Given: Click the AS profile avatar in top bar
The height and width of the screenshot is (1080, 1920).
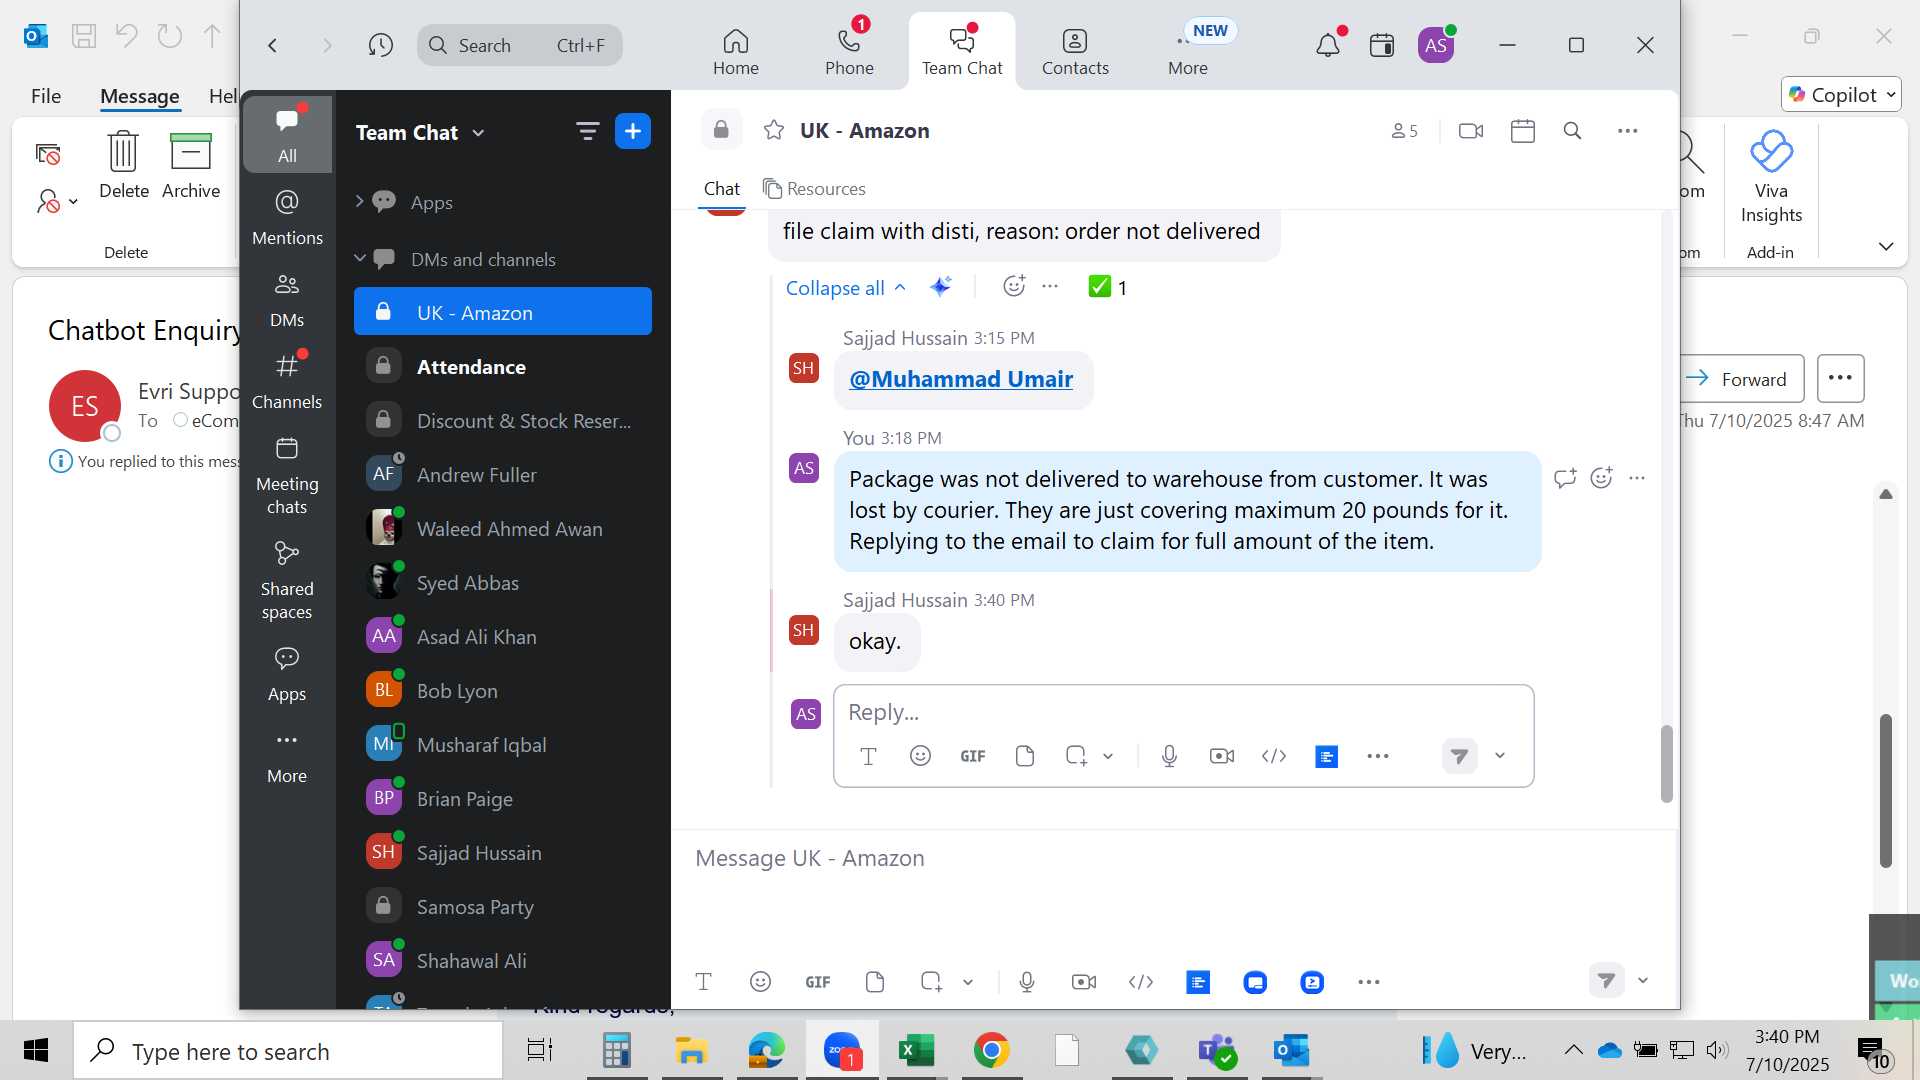Looking at the screenshot, I should [1436, 45].
